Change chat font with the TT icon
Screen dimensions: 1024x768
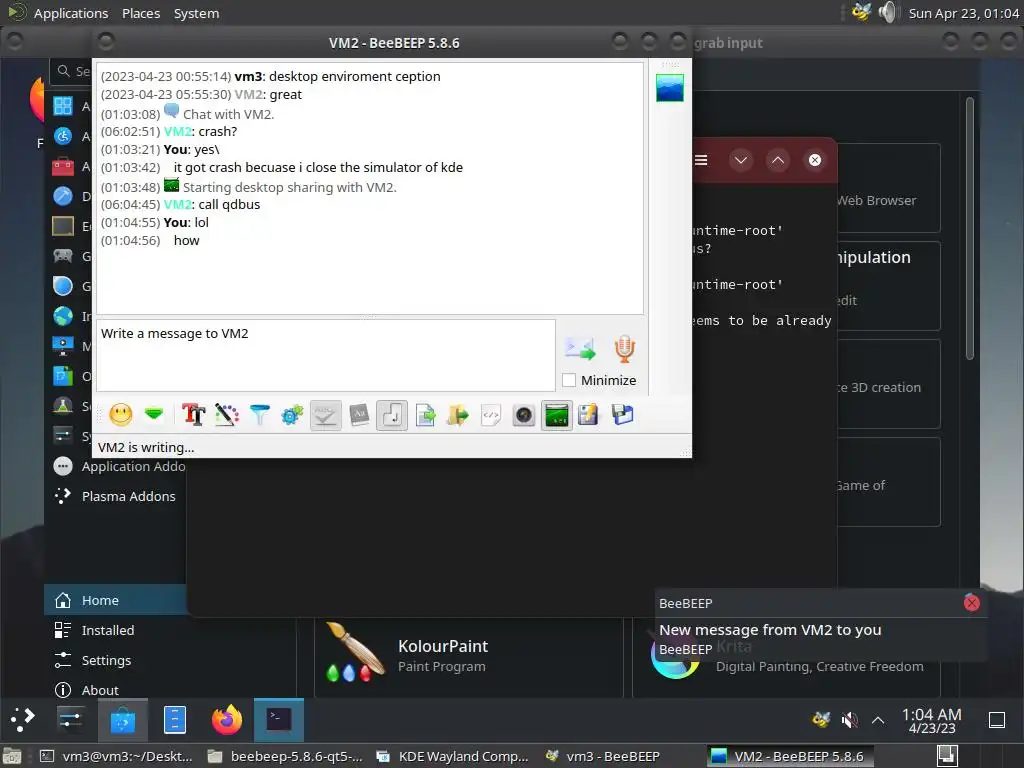(x=193, y=415)
